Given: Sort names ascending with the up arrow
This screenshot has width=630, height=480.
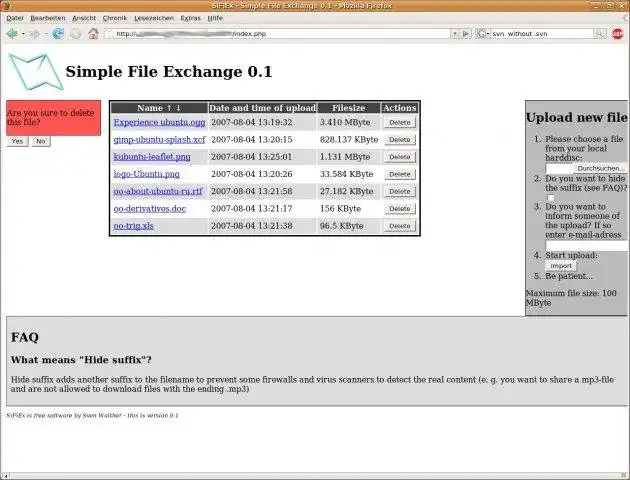Looking at the screenshot, I should tap(169, 108).
